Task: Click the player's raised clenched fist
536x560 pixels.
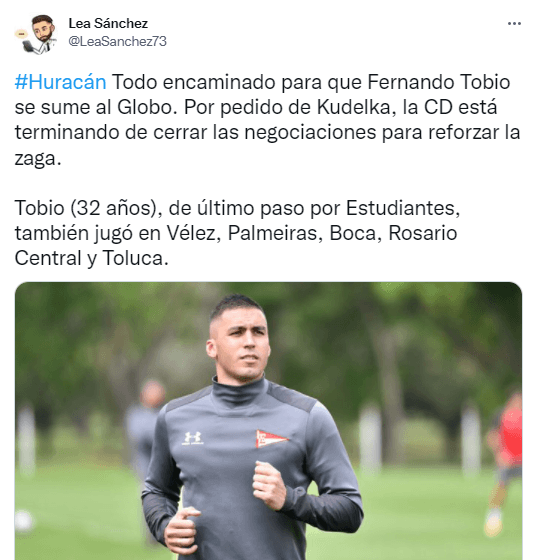Action: coord(269,486)
